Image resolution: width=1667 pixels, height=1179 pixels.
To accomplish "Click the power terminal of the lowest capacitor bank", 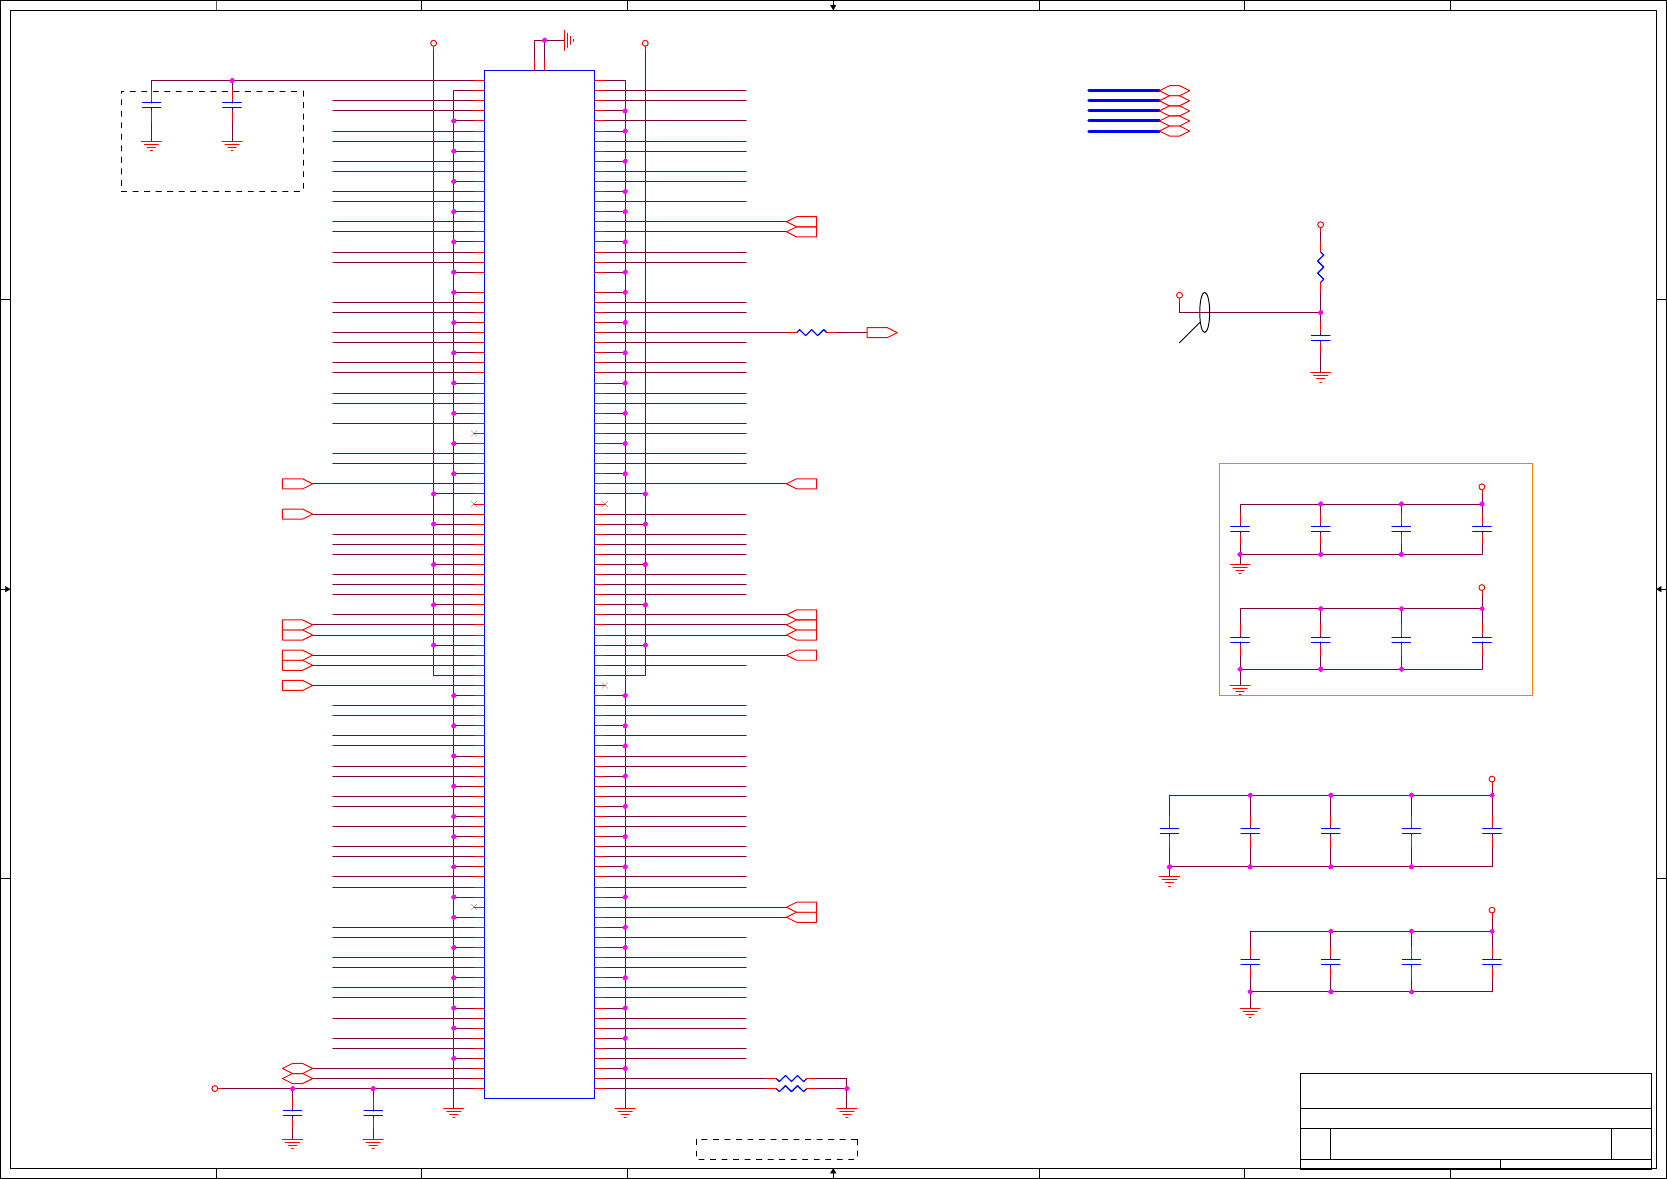I will tap(1492, 910).
